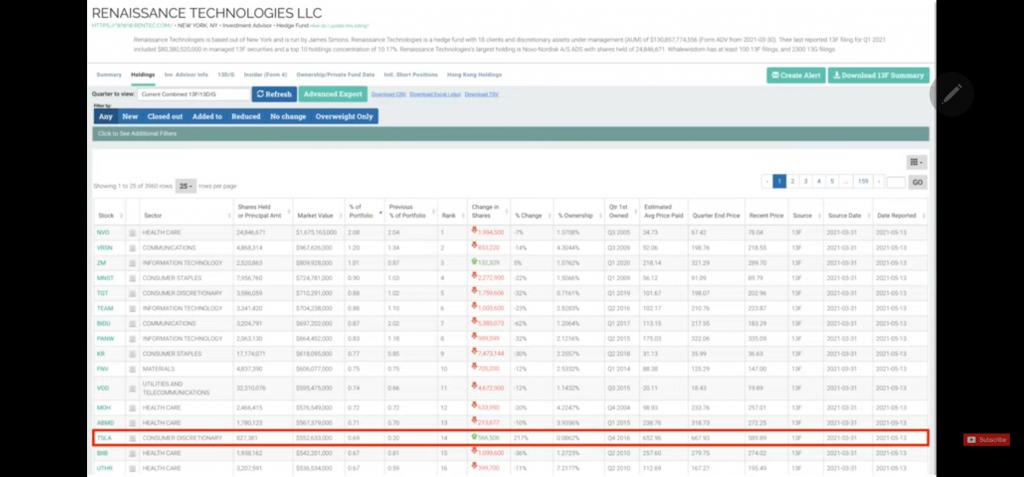The width and height of the screenshot is (1024, 477).
Task: Open details icon in MNST row
Action: tap(132, 278)
